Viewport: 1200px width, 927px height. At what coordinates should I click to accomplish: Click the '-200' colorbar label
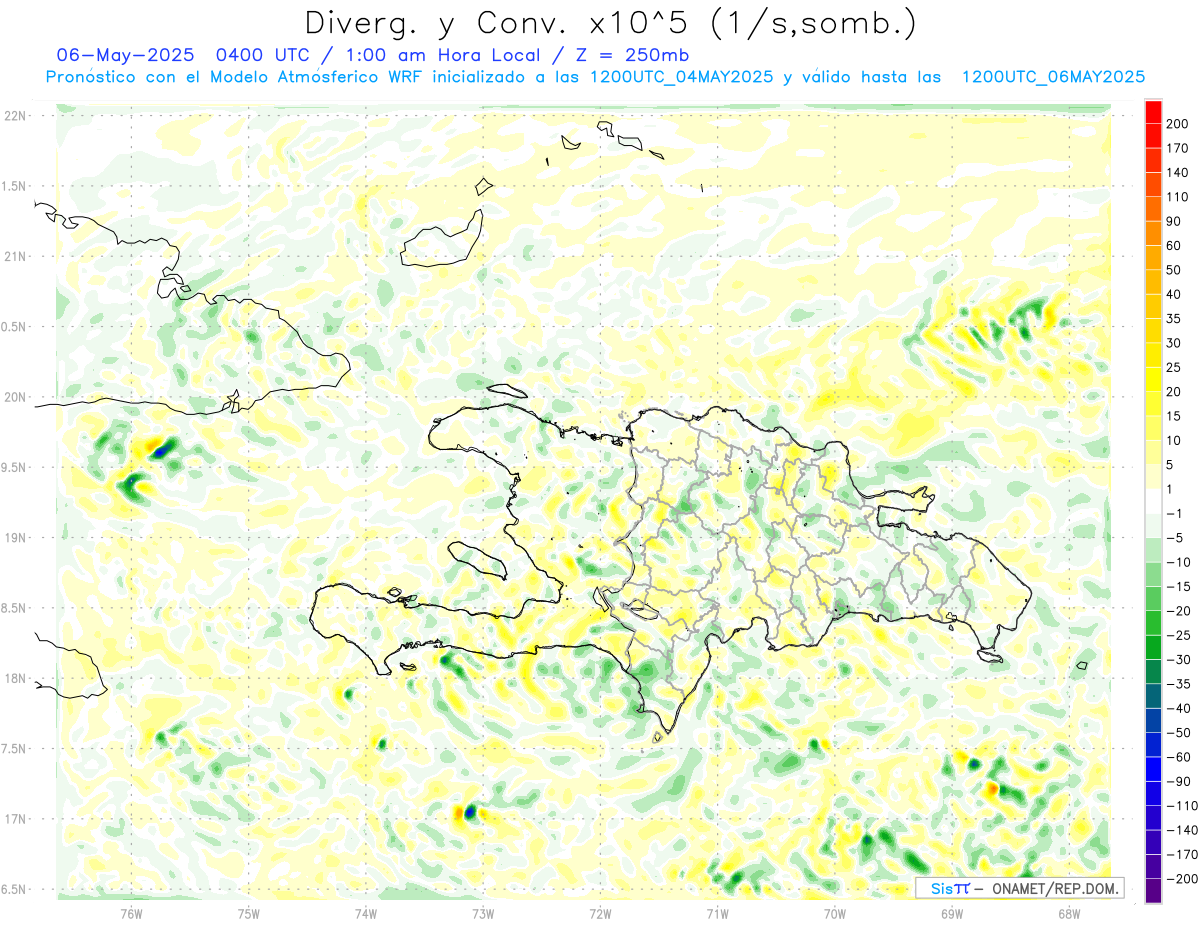[x=1180, y=879]
